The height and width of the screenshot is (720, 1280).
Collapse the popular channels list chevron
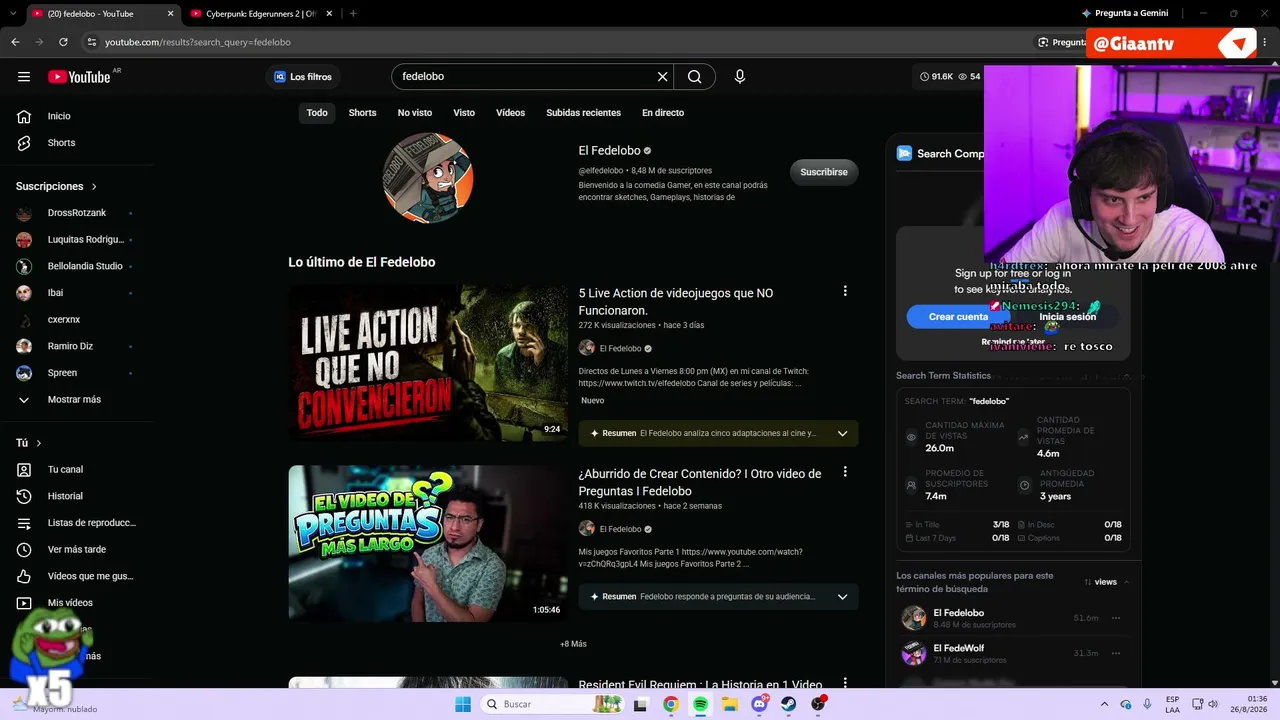click(1127, 582)
